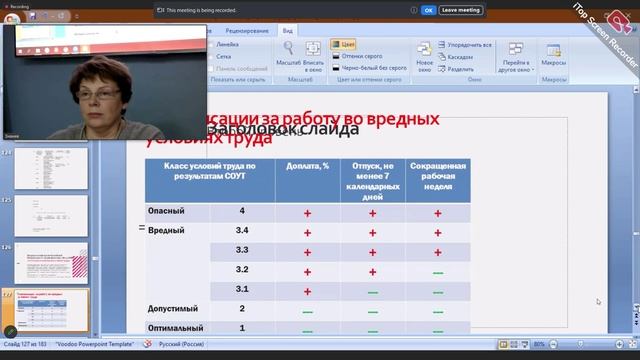Open the Макросы macros dialog
The width and height of the screenshot is (640, 360).
click(x=553, y=54)
